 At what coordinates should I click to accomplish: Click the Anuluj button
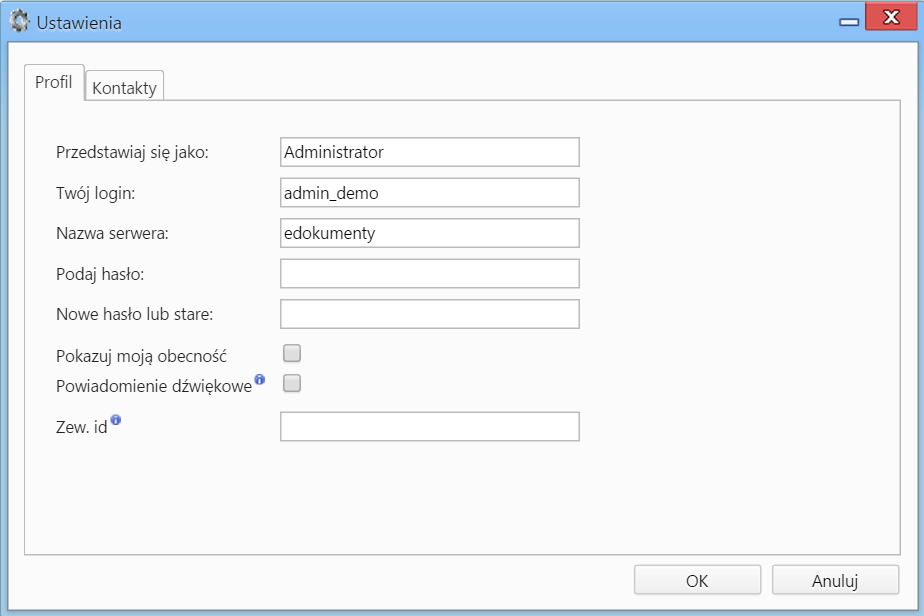tap(835, 581)
